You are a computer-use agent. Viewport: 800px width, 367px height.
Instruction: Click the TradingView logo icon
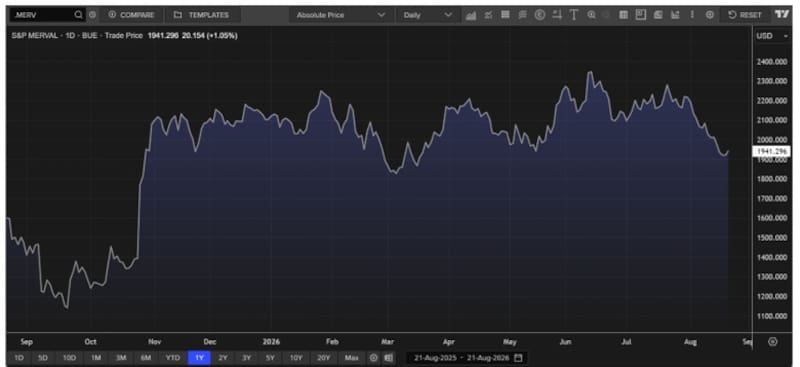click(782, 15)
